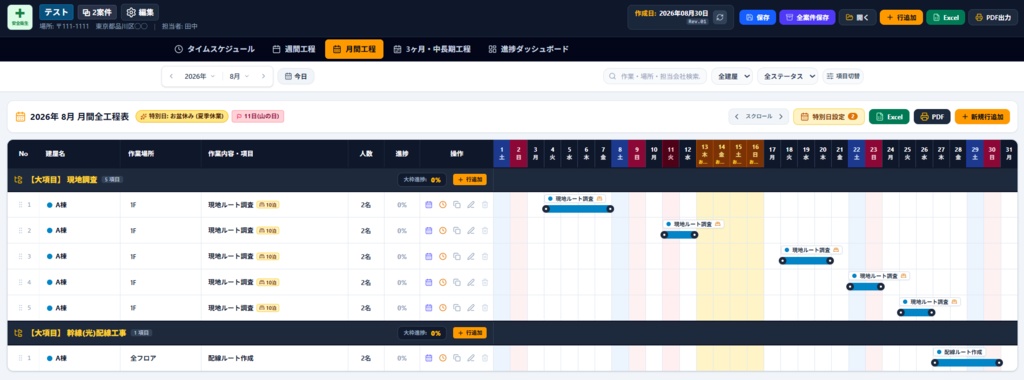Click the 全案件保存 button
Image resolution: width=1024 pixels, height=380 pixels.
pos(807,18)
